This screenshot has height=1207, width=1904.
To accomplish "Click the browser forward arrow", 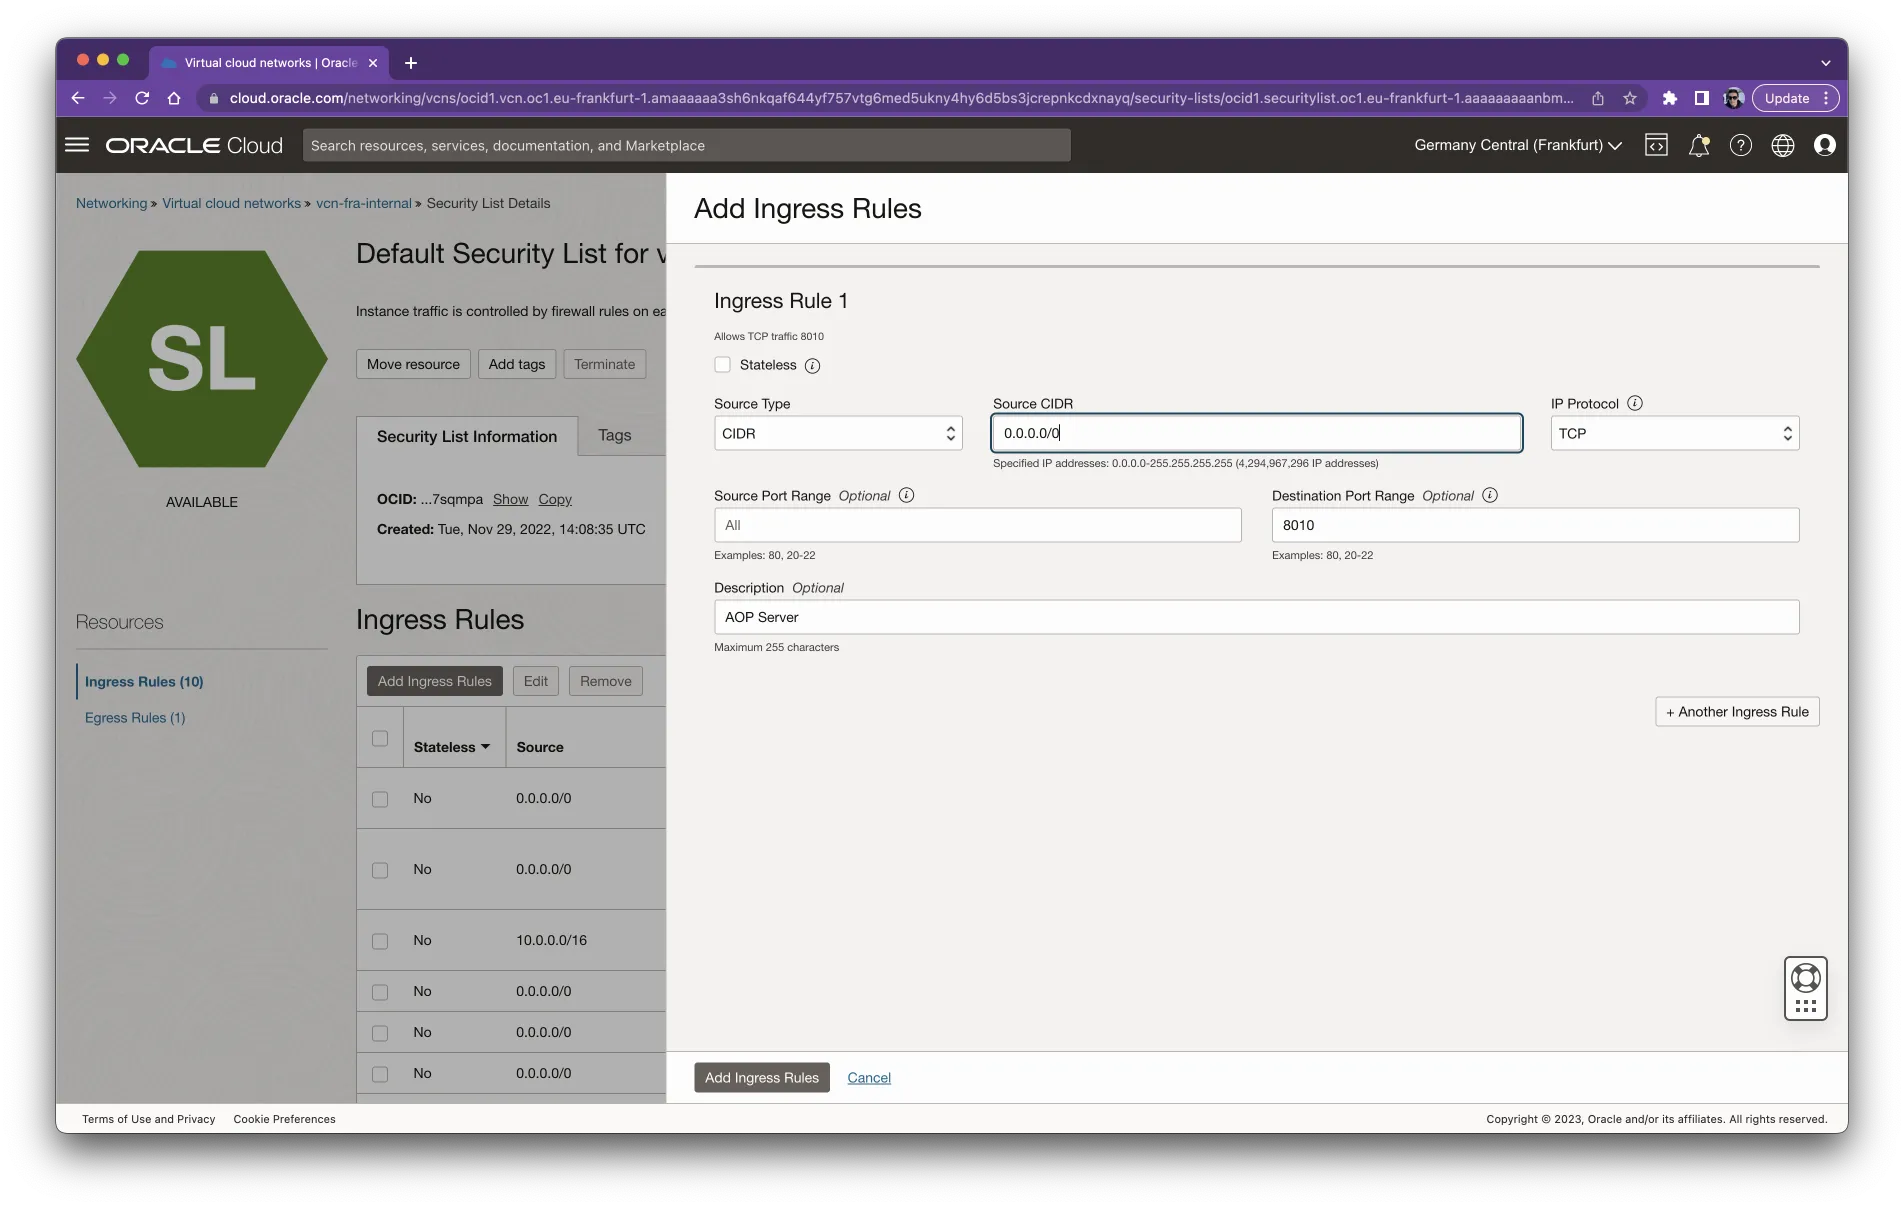I will (x=110, y=98).
